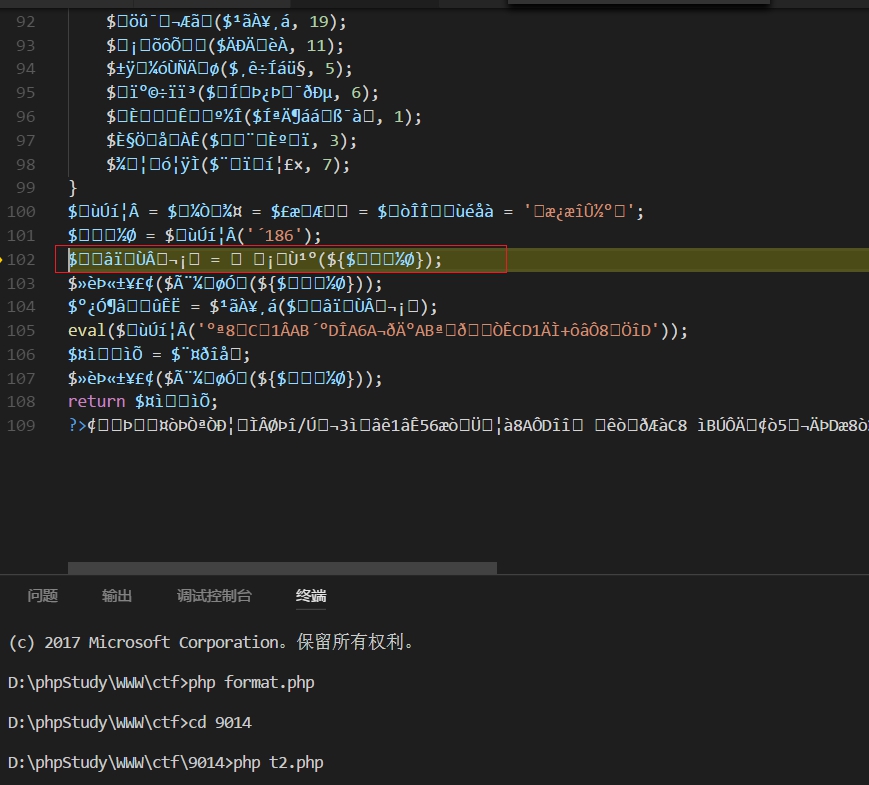The image size is (869, 785).
Task: Click line number 95 in the gutter
Action: [x=25, y=93]
